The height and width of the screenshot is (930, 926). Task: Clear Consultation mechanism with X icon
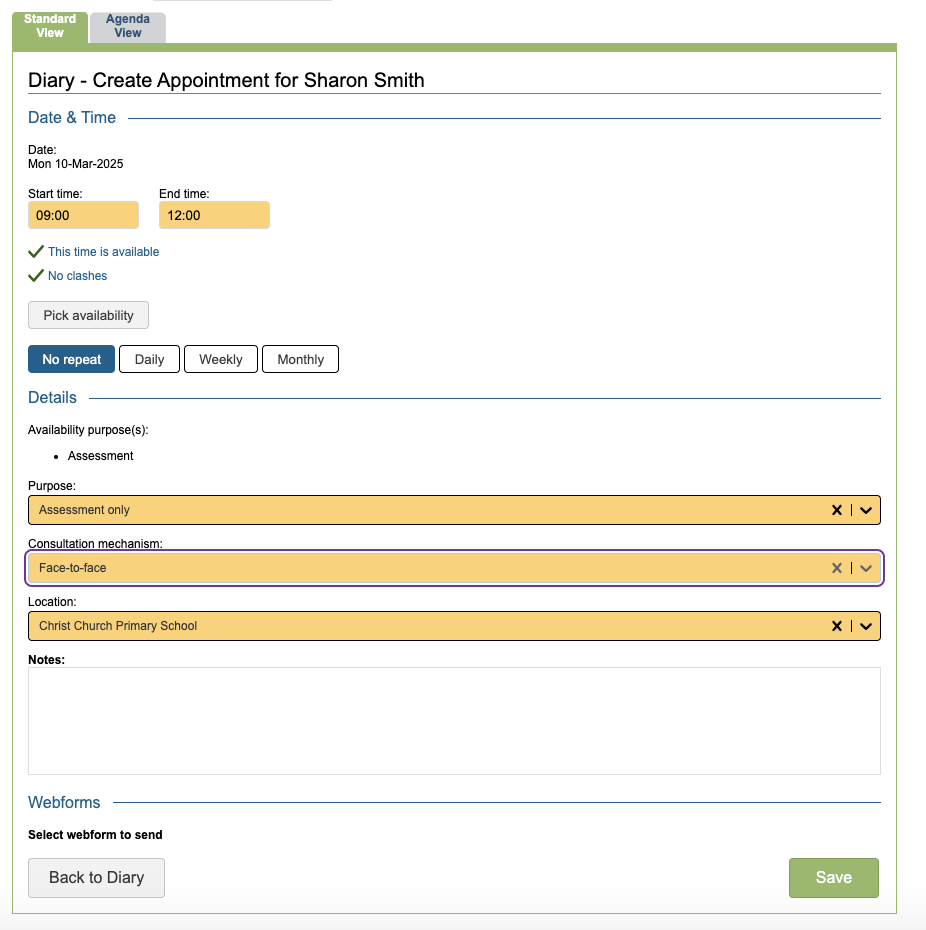837,568
